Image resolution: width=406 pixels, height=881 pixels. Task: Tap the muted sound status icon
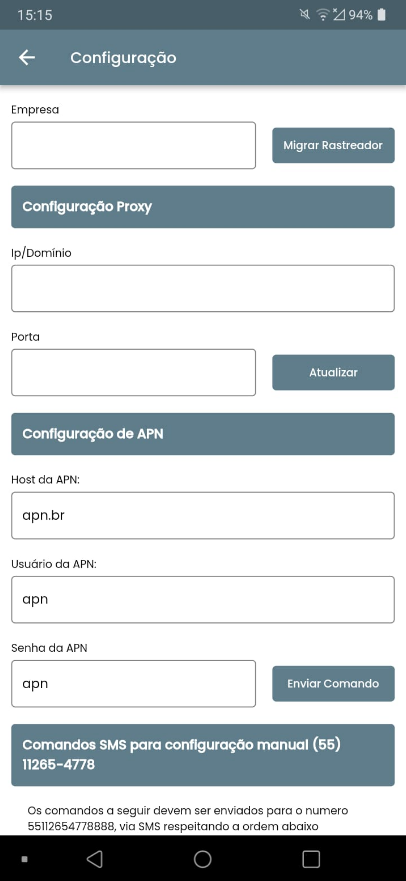[305, 15]
